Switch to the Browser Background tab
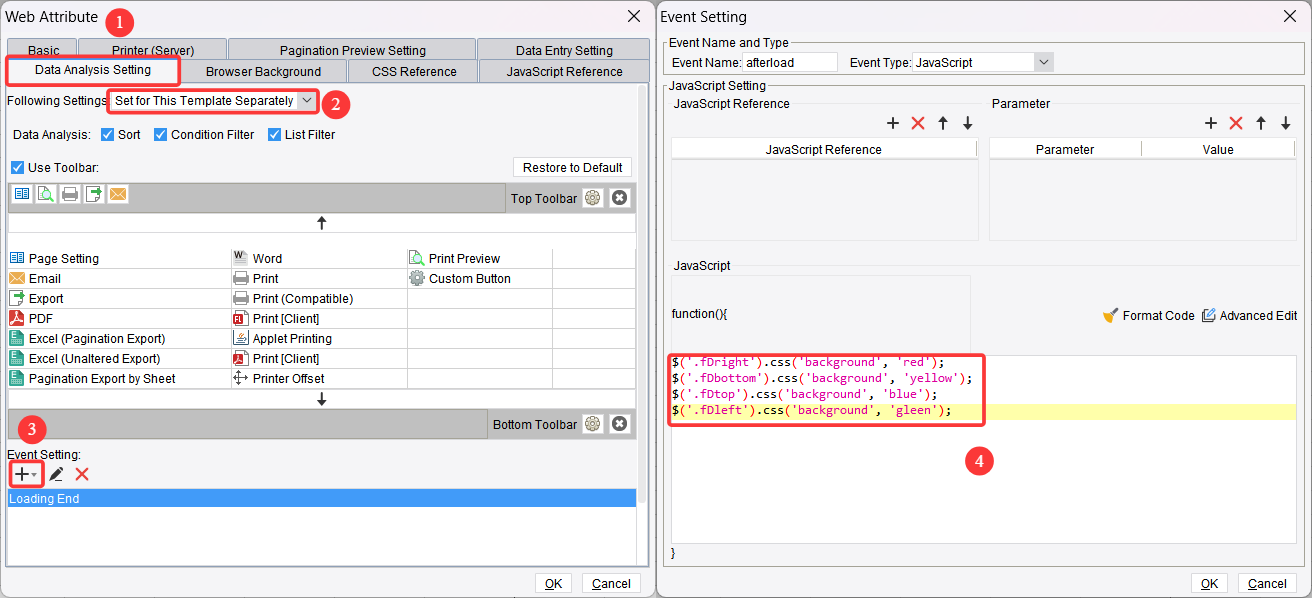 click(263, 71)
